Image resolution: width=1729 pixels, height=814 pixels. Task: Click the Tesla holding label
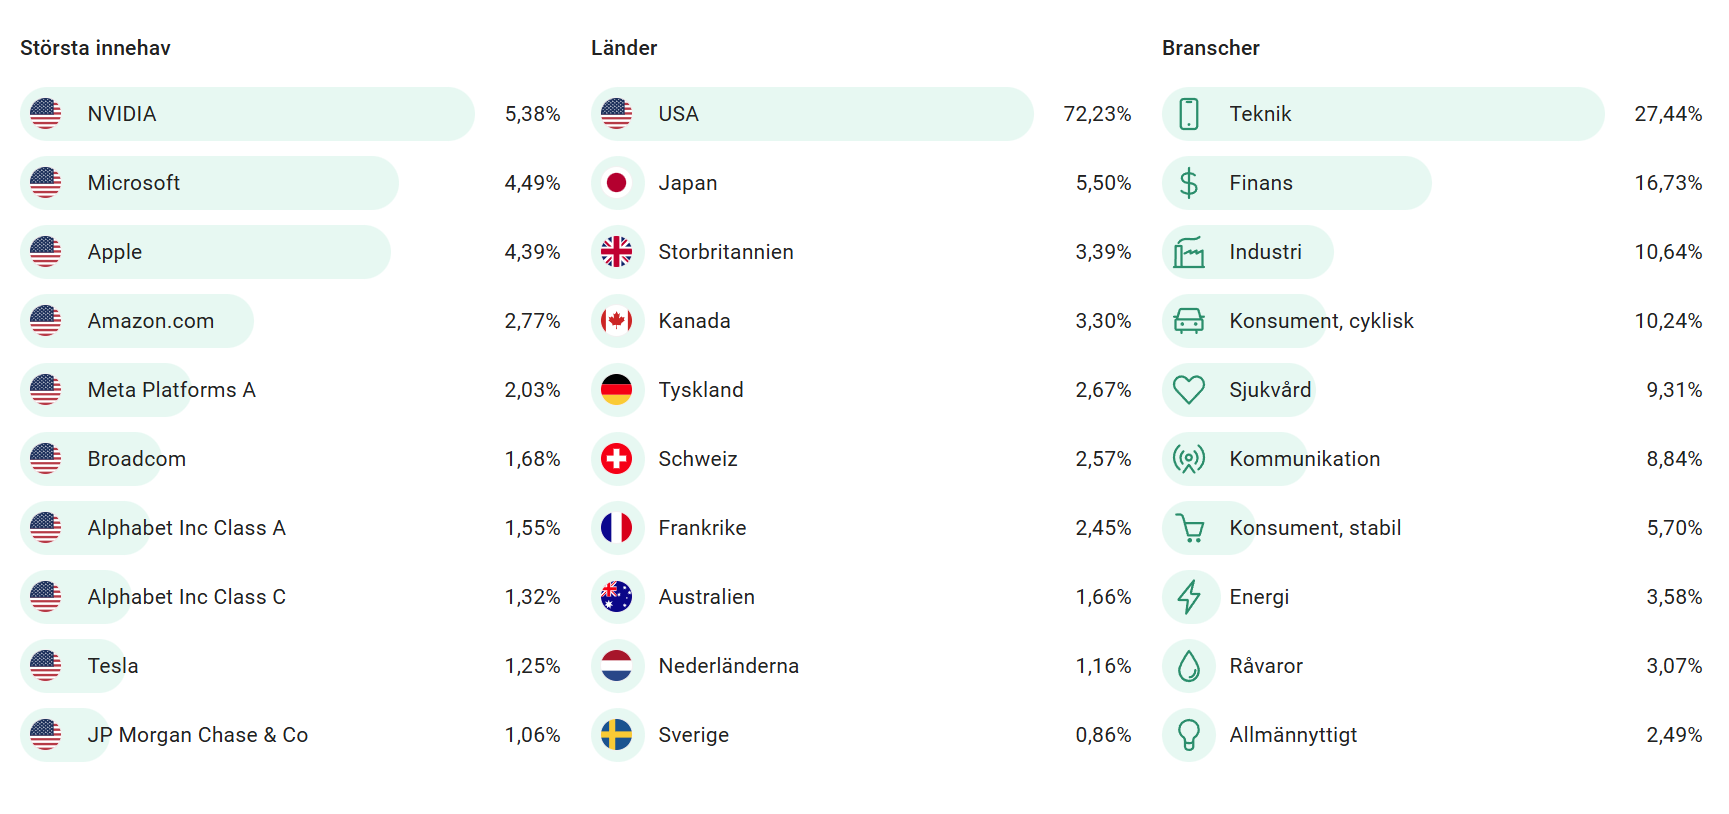pos(112,666)
